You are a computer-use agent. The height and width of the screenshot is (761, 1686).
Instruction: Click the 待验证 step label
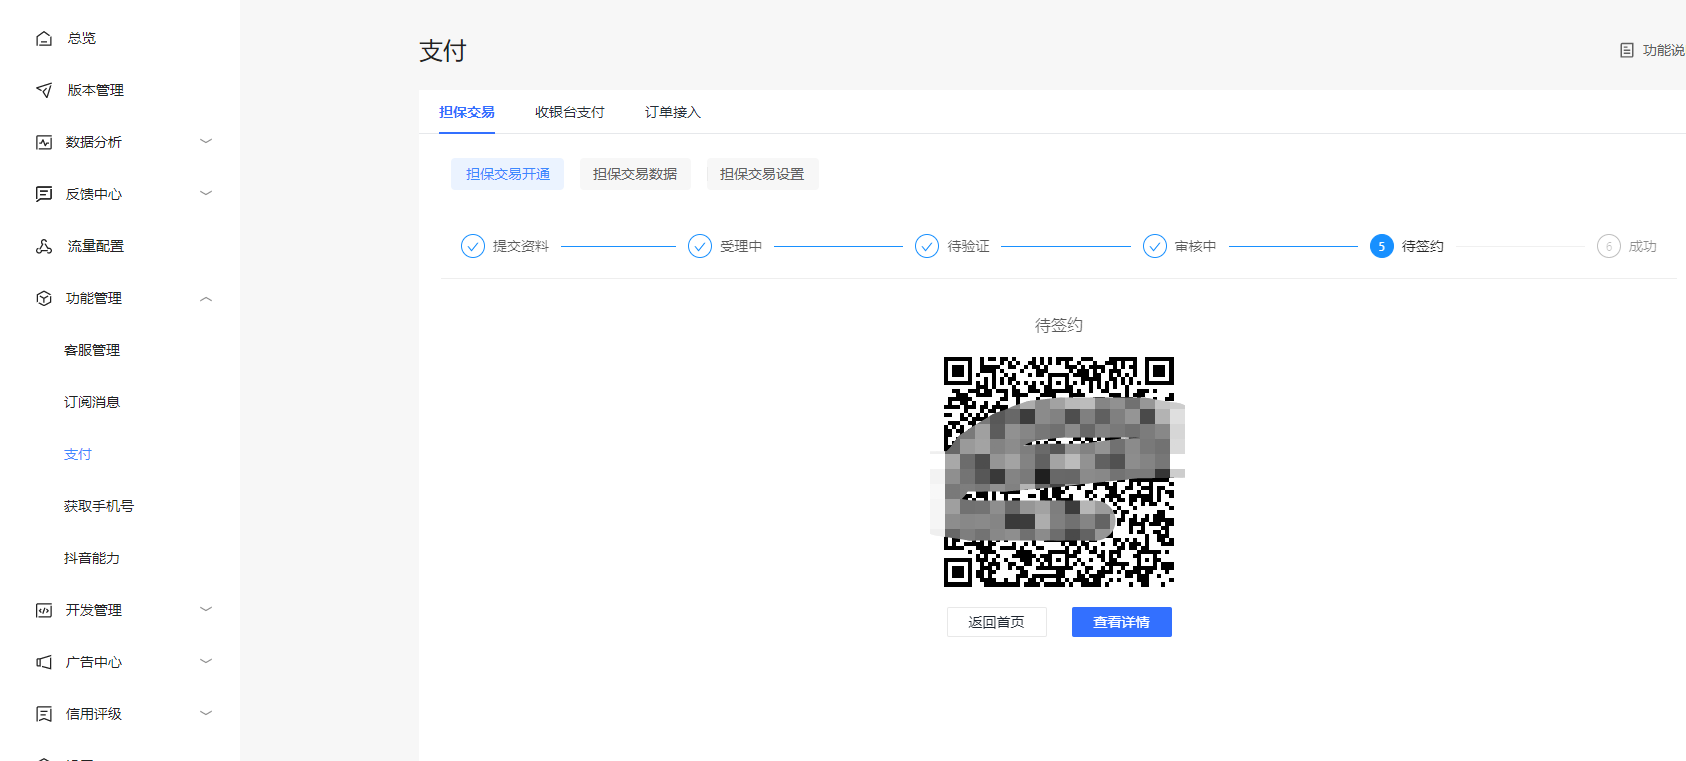point(969,246)
